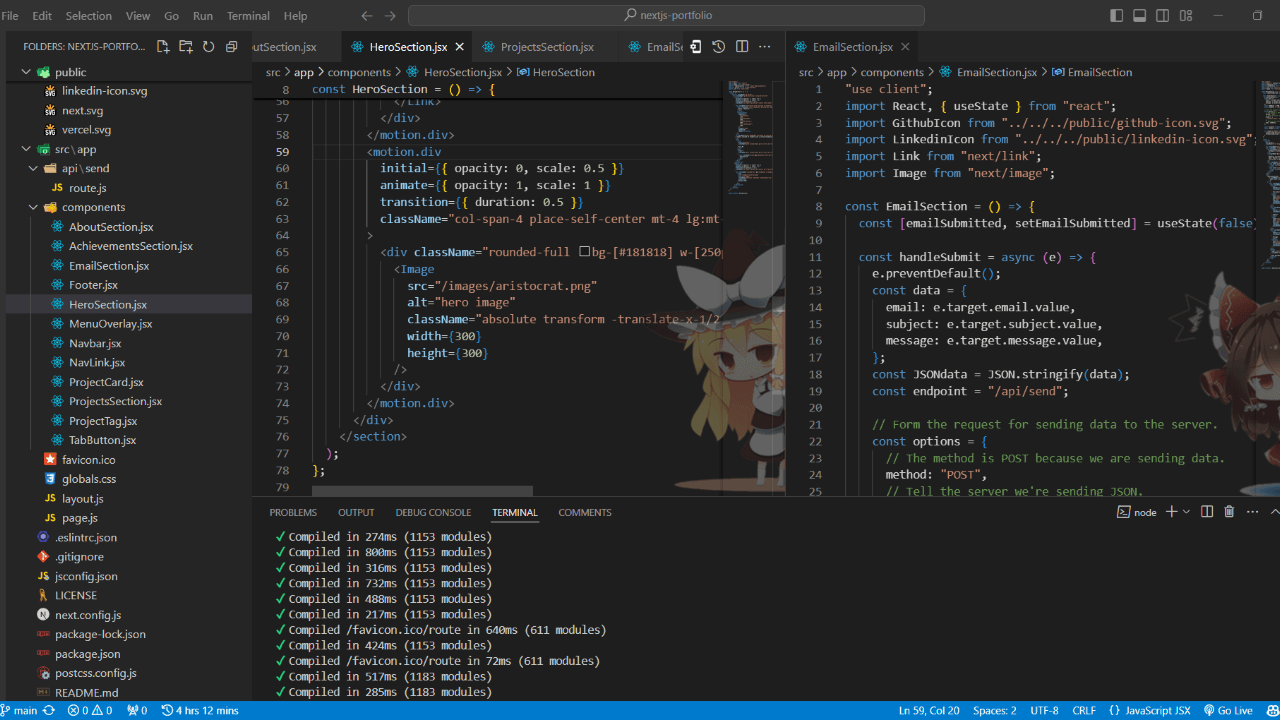The width and height of the screenshot is (1280, 720).
Task: Switch to the DEBUG CONSOLE tab
Action: 433,512
